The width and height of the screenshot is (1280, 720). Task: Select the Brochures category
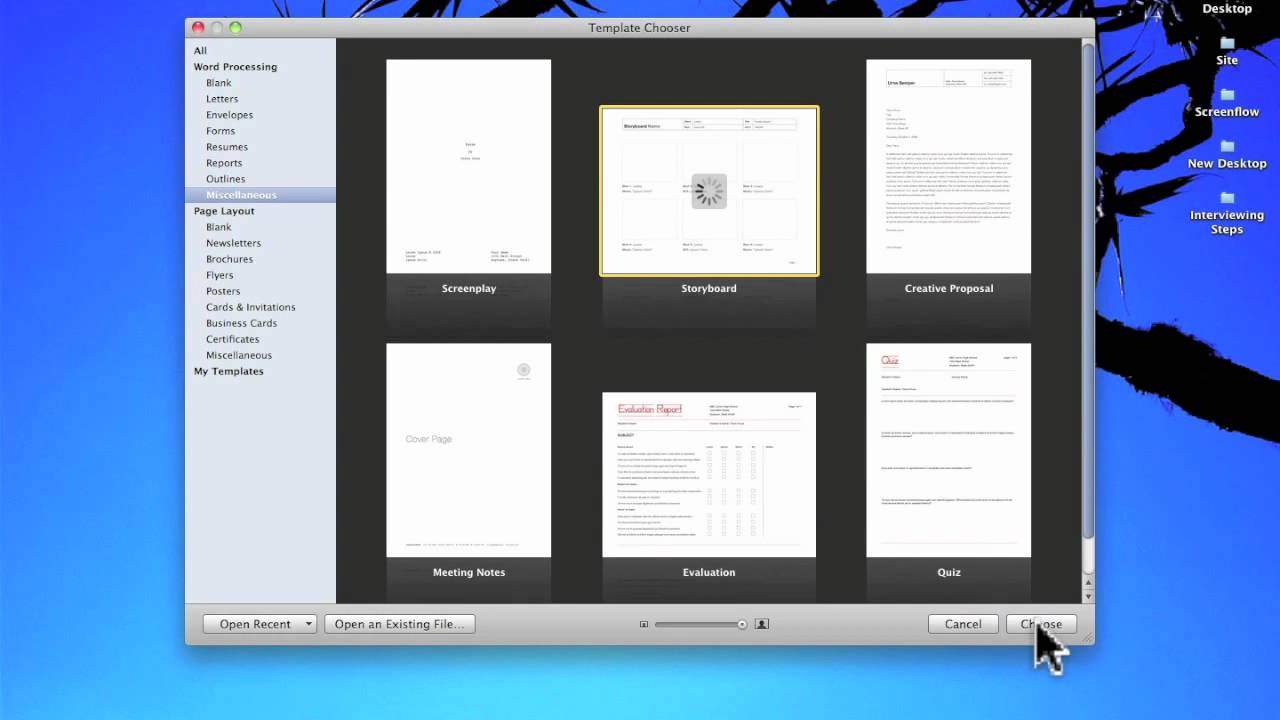pyautogui.click(x=229, y=259)
